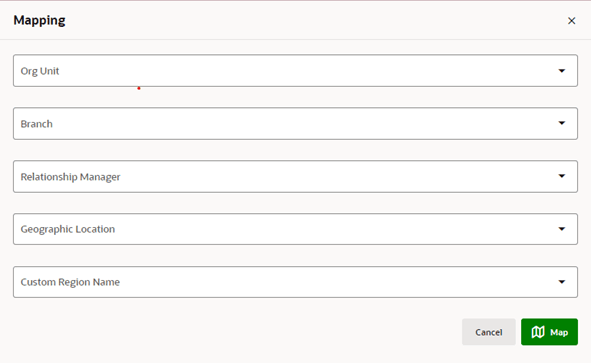This screenshot has width=591, height=363.
Task: Open the Branch dropdown arrow
Action: point(562,123)
